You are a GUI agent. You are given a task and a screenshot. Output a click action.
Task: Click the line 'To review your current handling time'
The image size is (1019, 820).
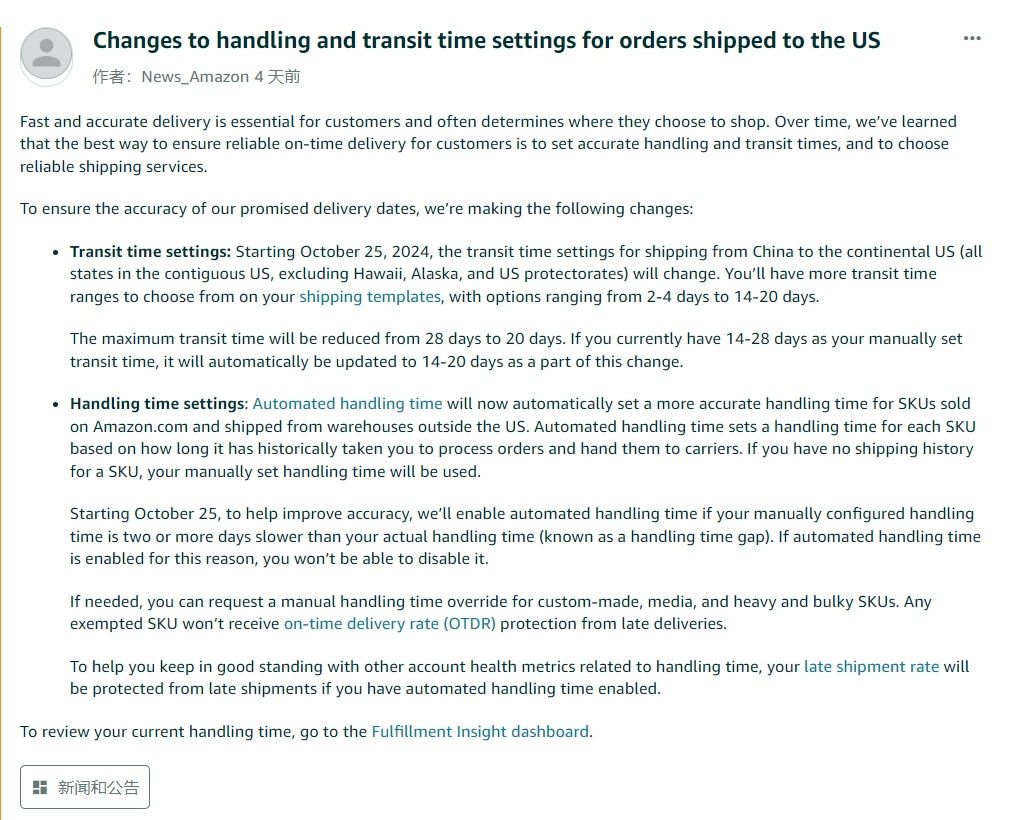pos(306,732)
